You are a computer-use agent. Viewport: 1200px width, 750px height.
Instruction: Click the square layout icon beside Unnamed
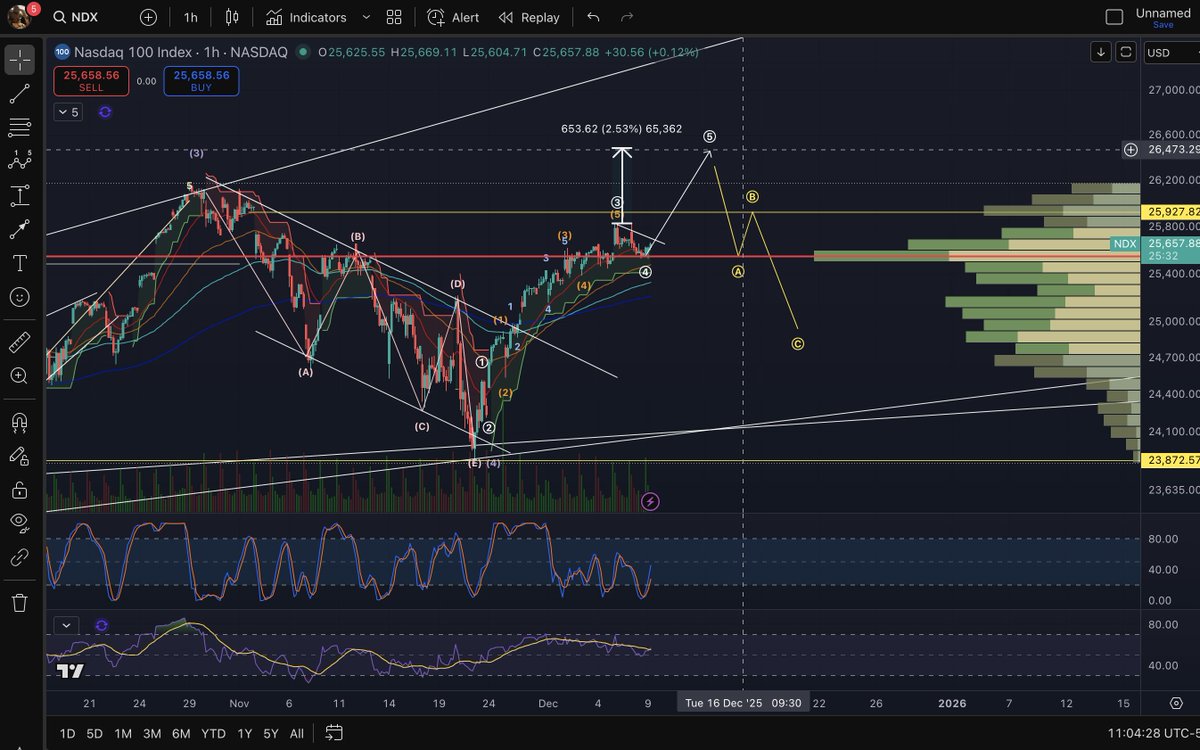pos(1114,17)
